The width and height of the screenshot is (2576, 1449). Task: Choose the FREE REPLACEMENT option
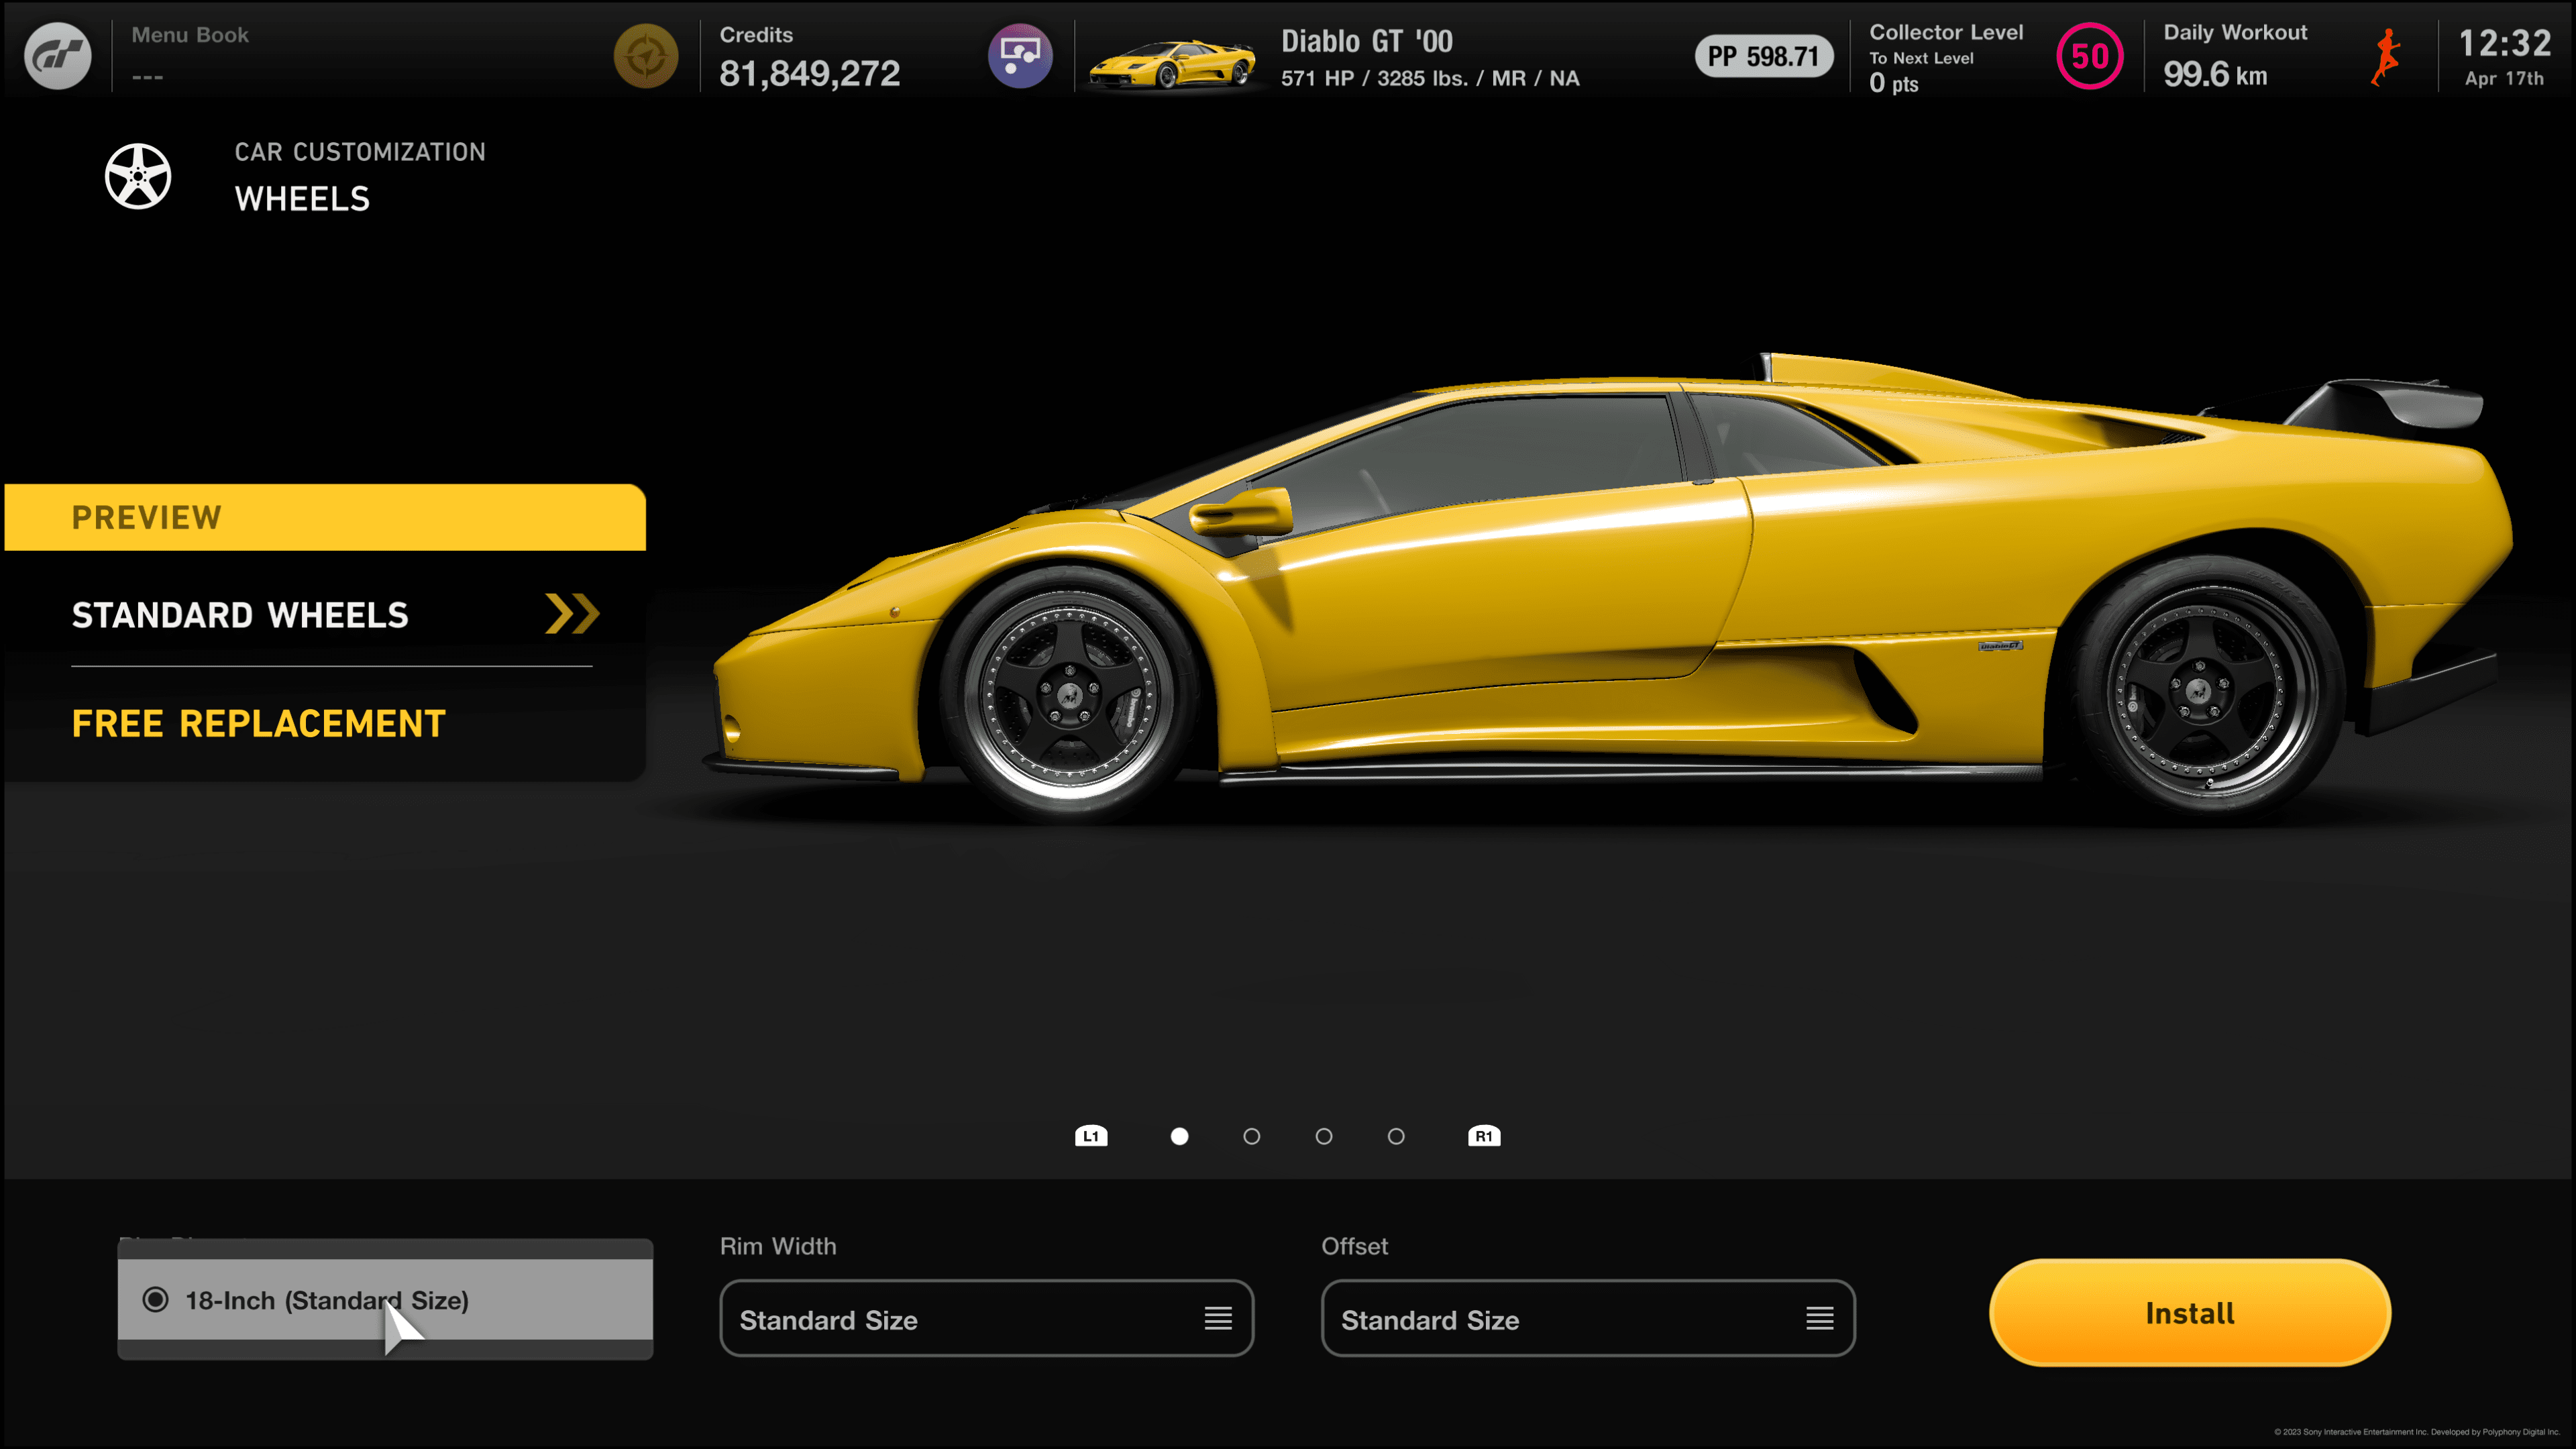258,723
